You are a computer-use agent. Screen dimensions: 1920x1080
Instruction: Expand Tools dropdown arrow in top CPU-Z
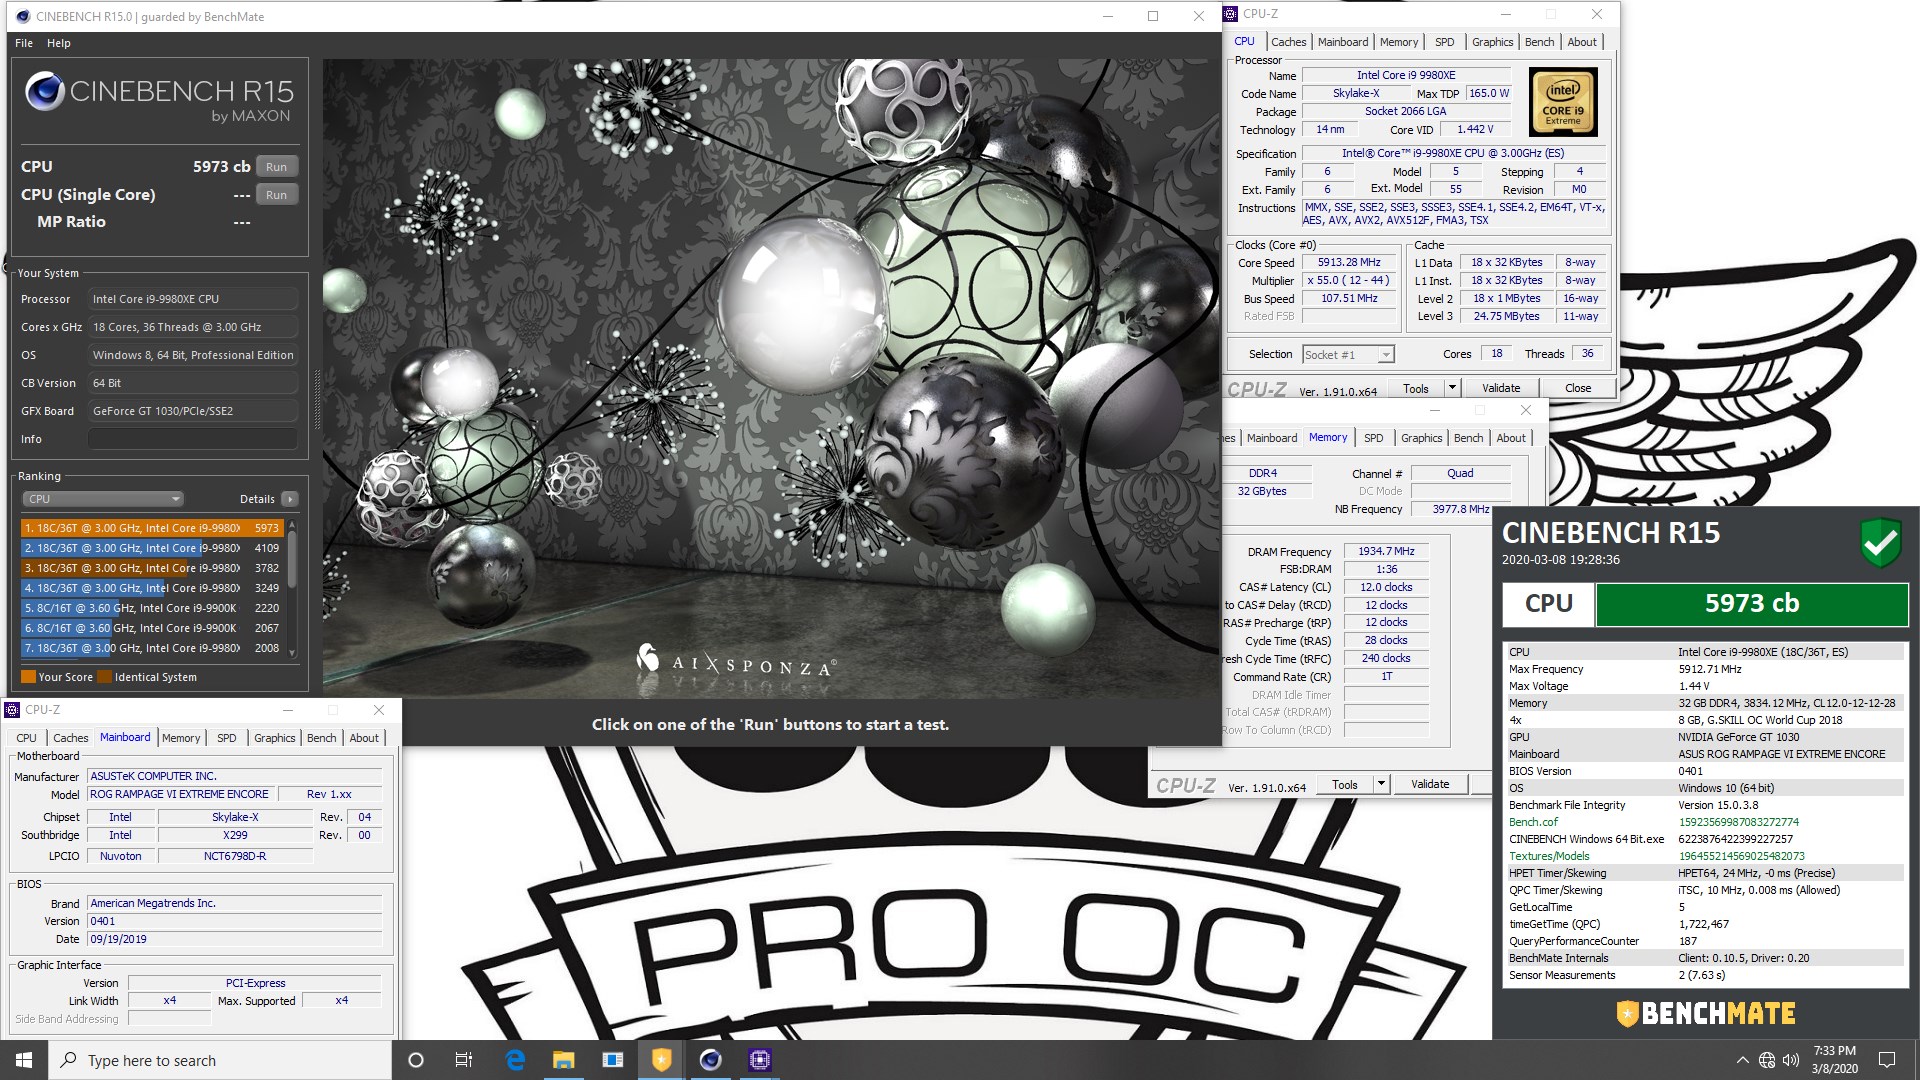(x=1452, y=388)
